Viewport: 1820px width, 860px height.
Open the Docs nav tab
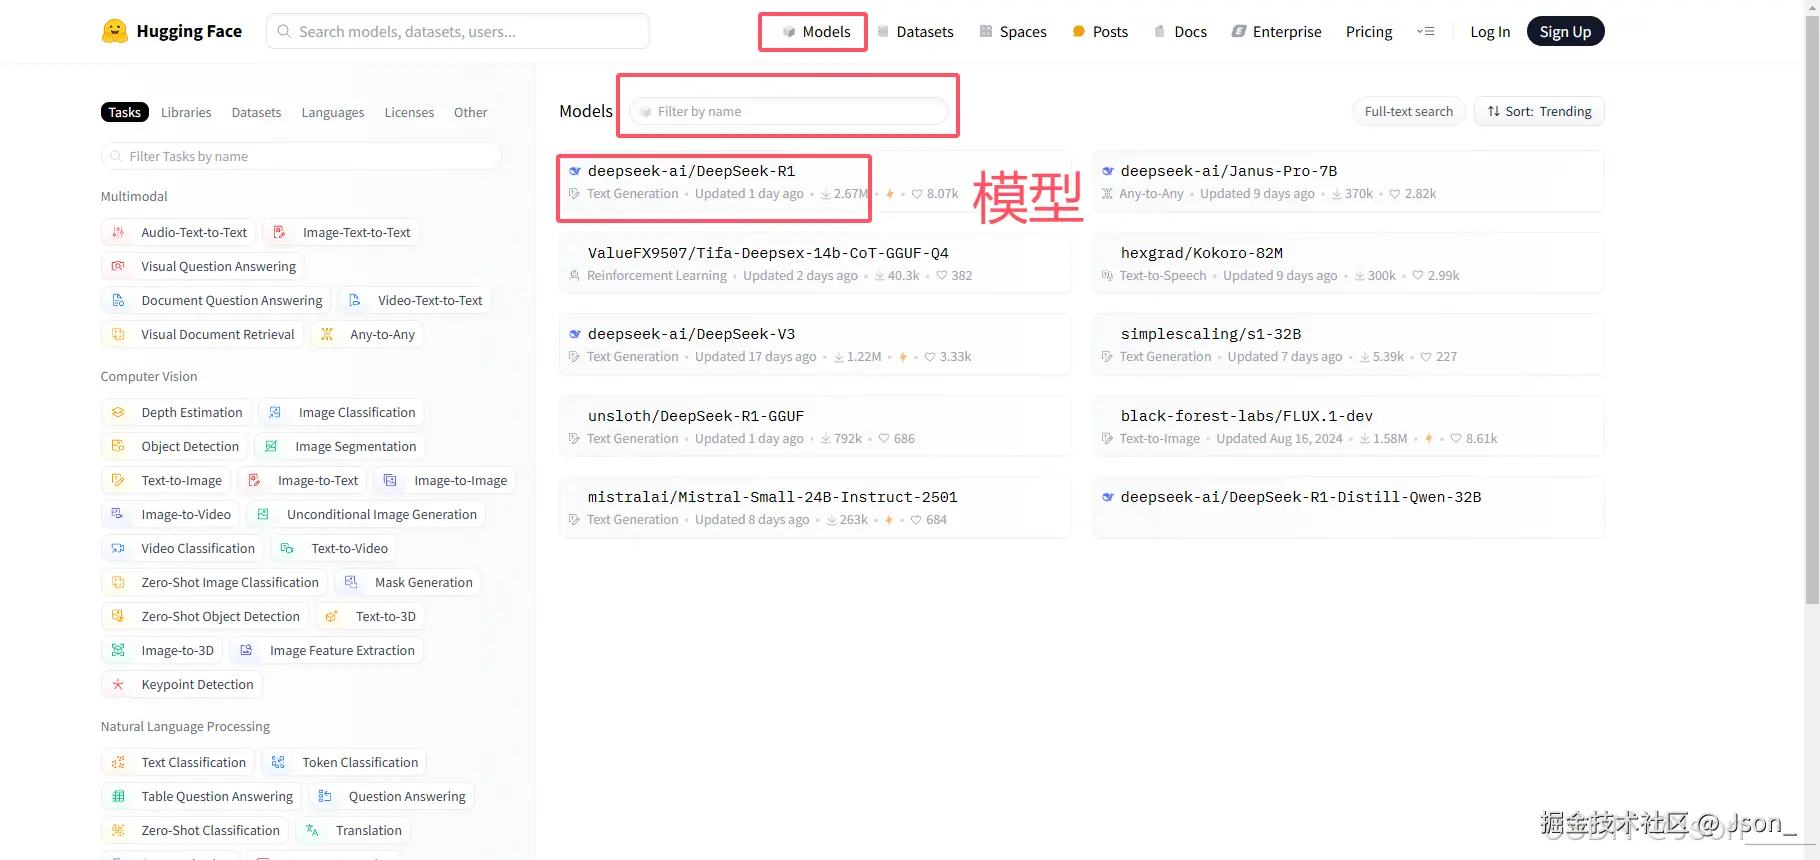click(x=1181, y=32)
